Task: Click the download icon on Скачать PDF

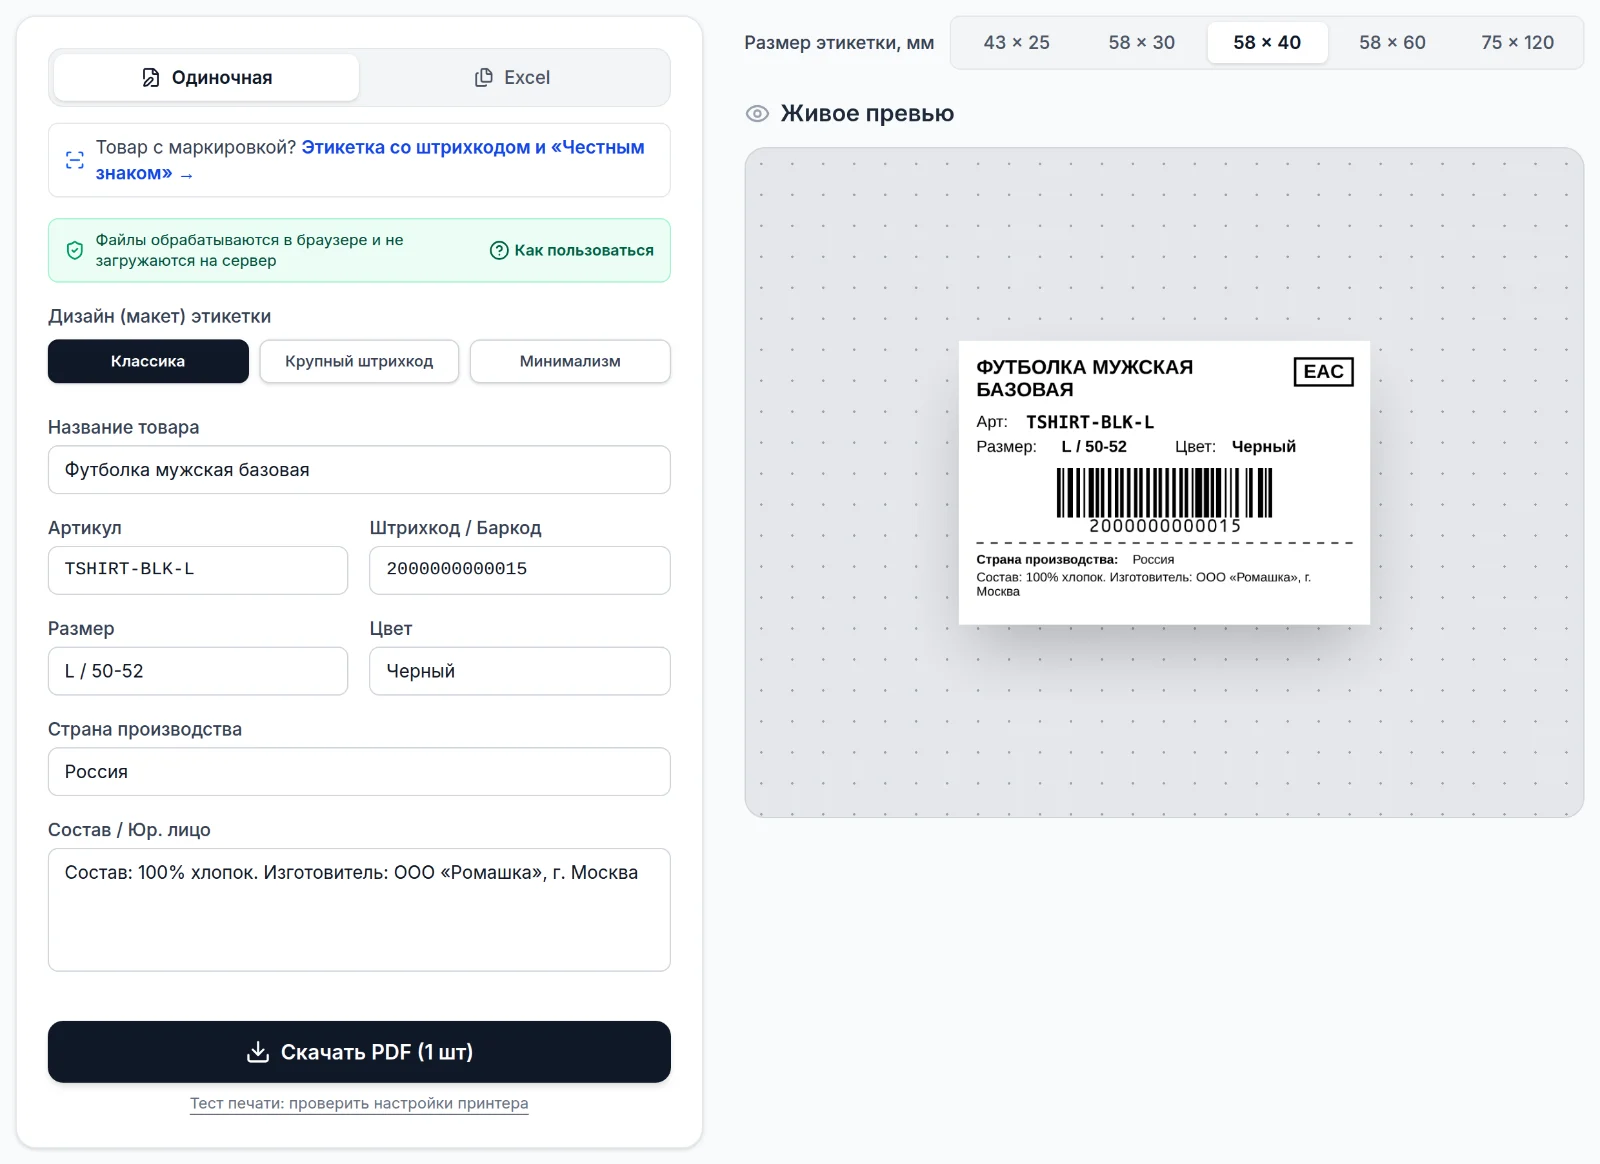Action: [x=258, y=1052]
